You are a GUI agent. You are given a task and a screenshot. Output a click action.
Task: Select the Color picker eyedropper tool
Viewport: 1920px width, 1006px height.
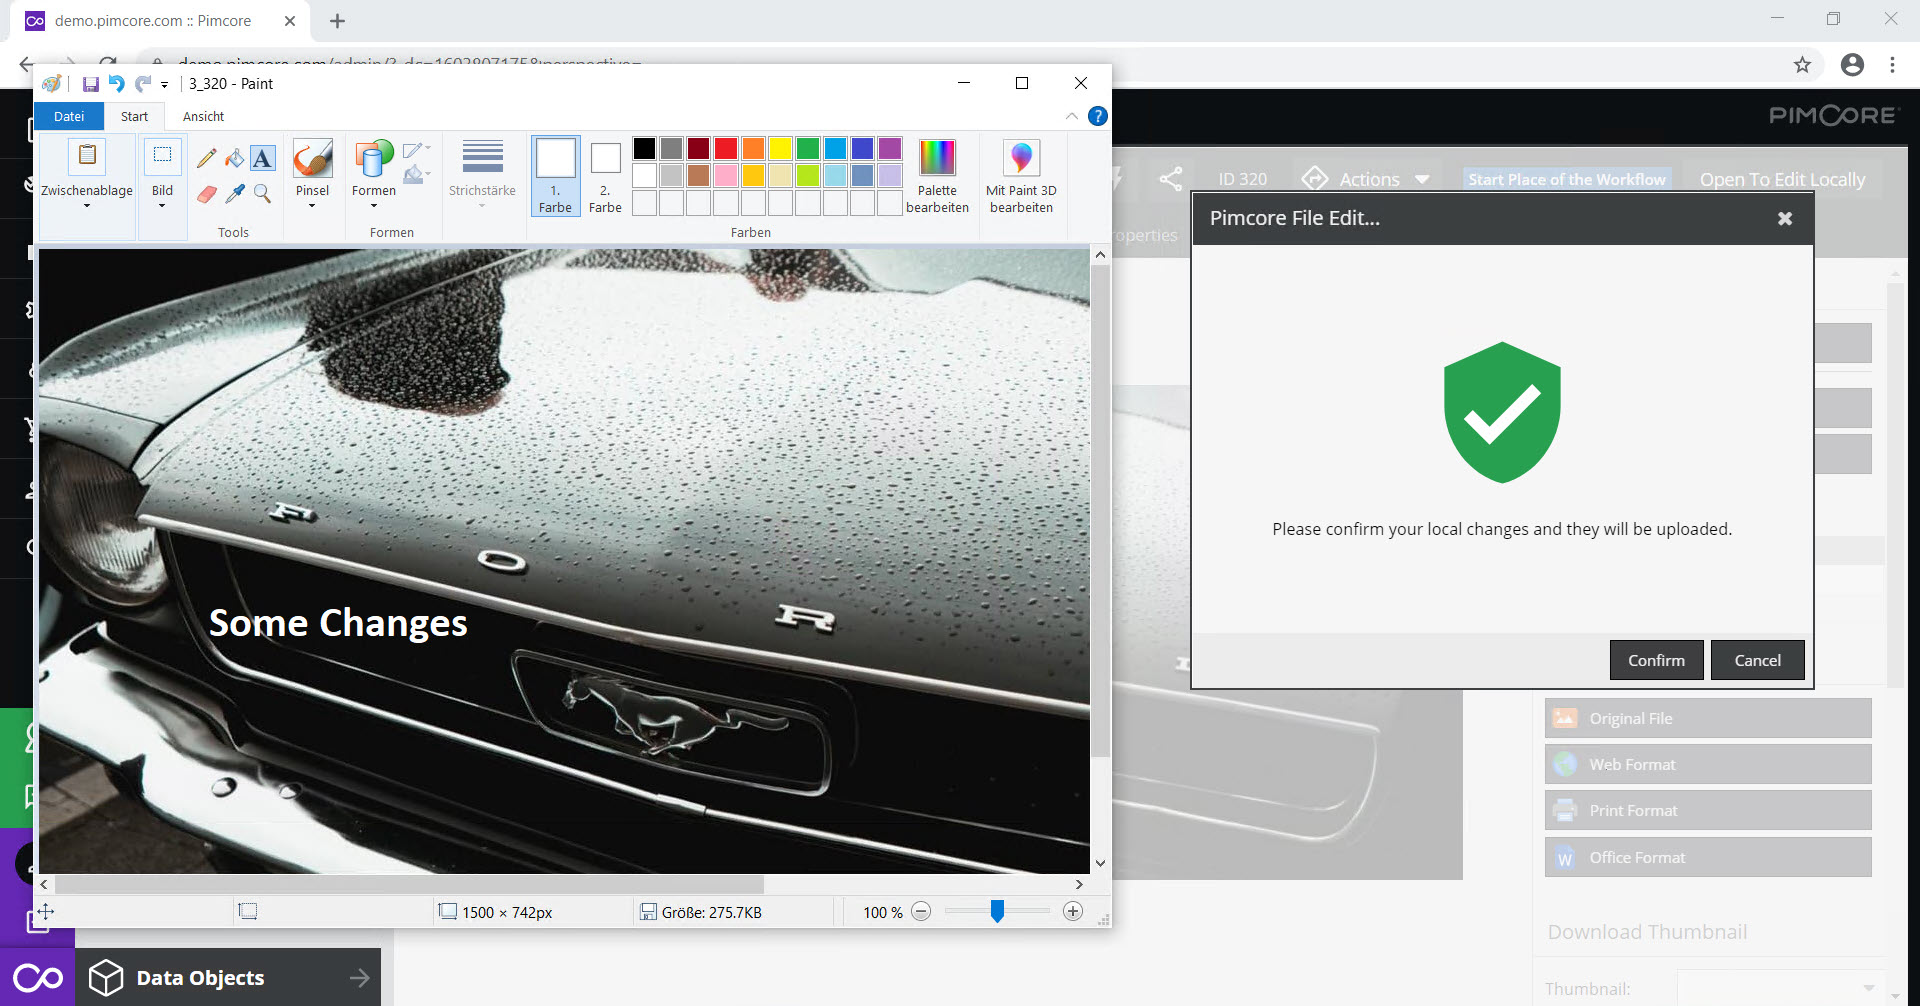coord(234,193)
